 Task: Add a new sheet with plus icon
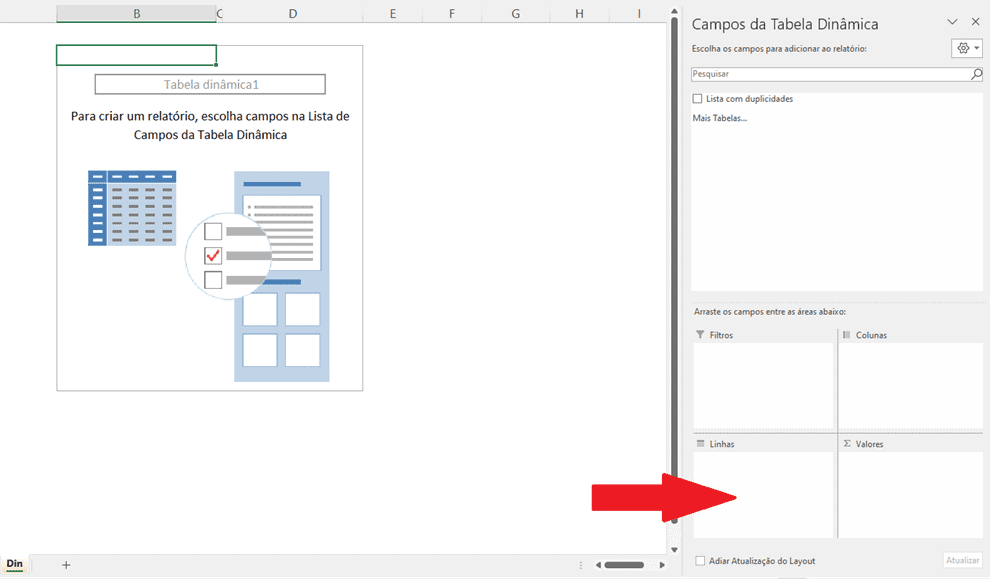click(x=66, y=565)
